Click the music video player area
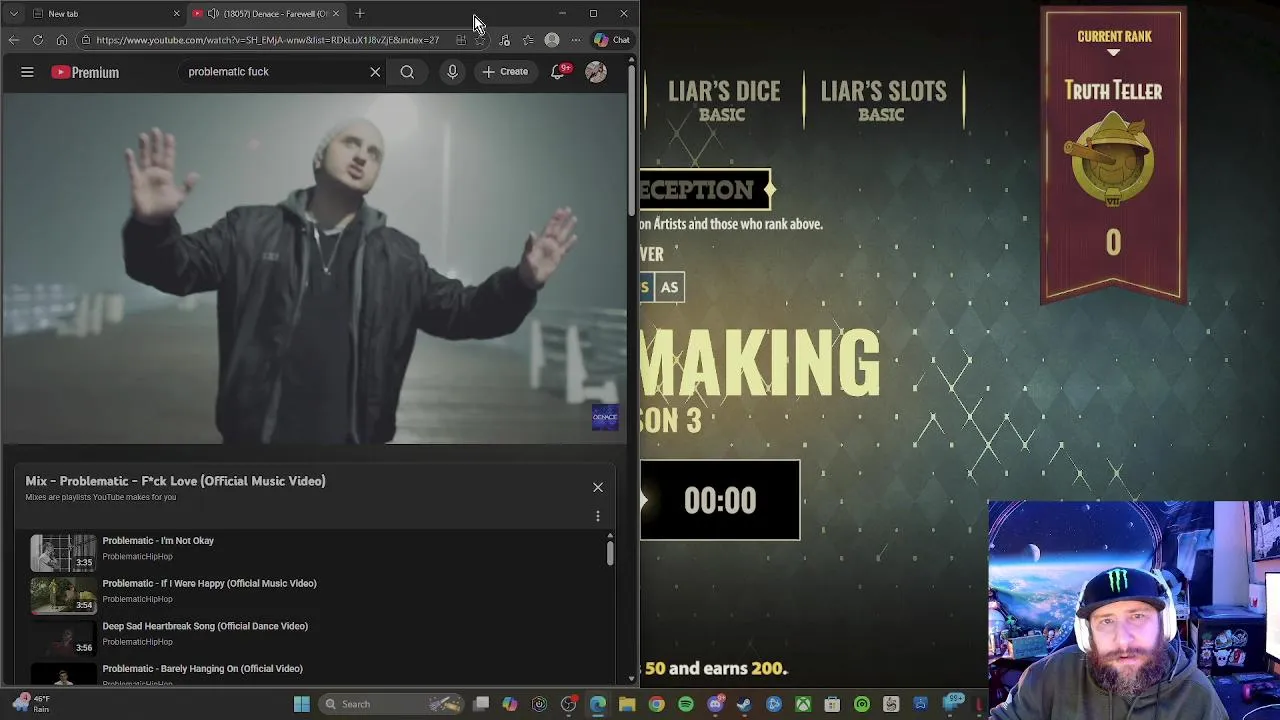Screen dimensions: 1280x720 314,268
